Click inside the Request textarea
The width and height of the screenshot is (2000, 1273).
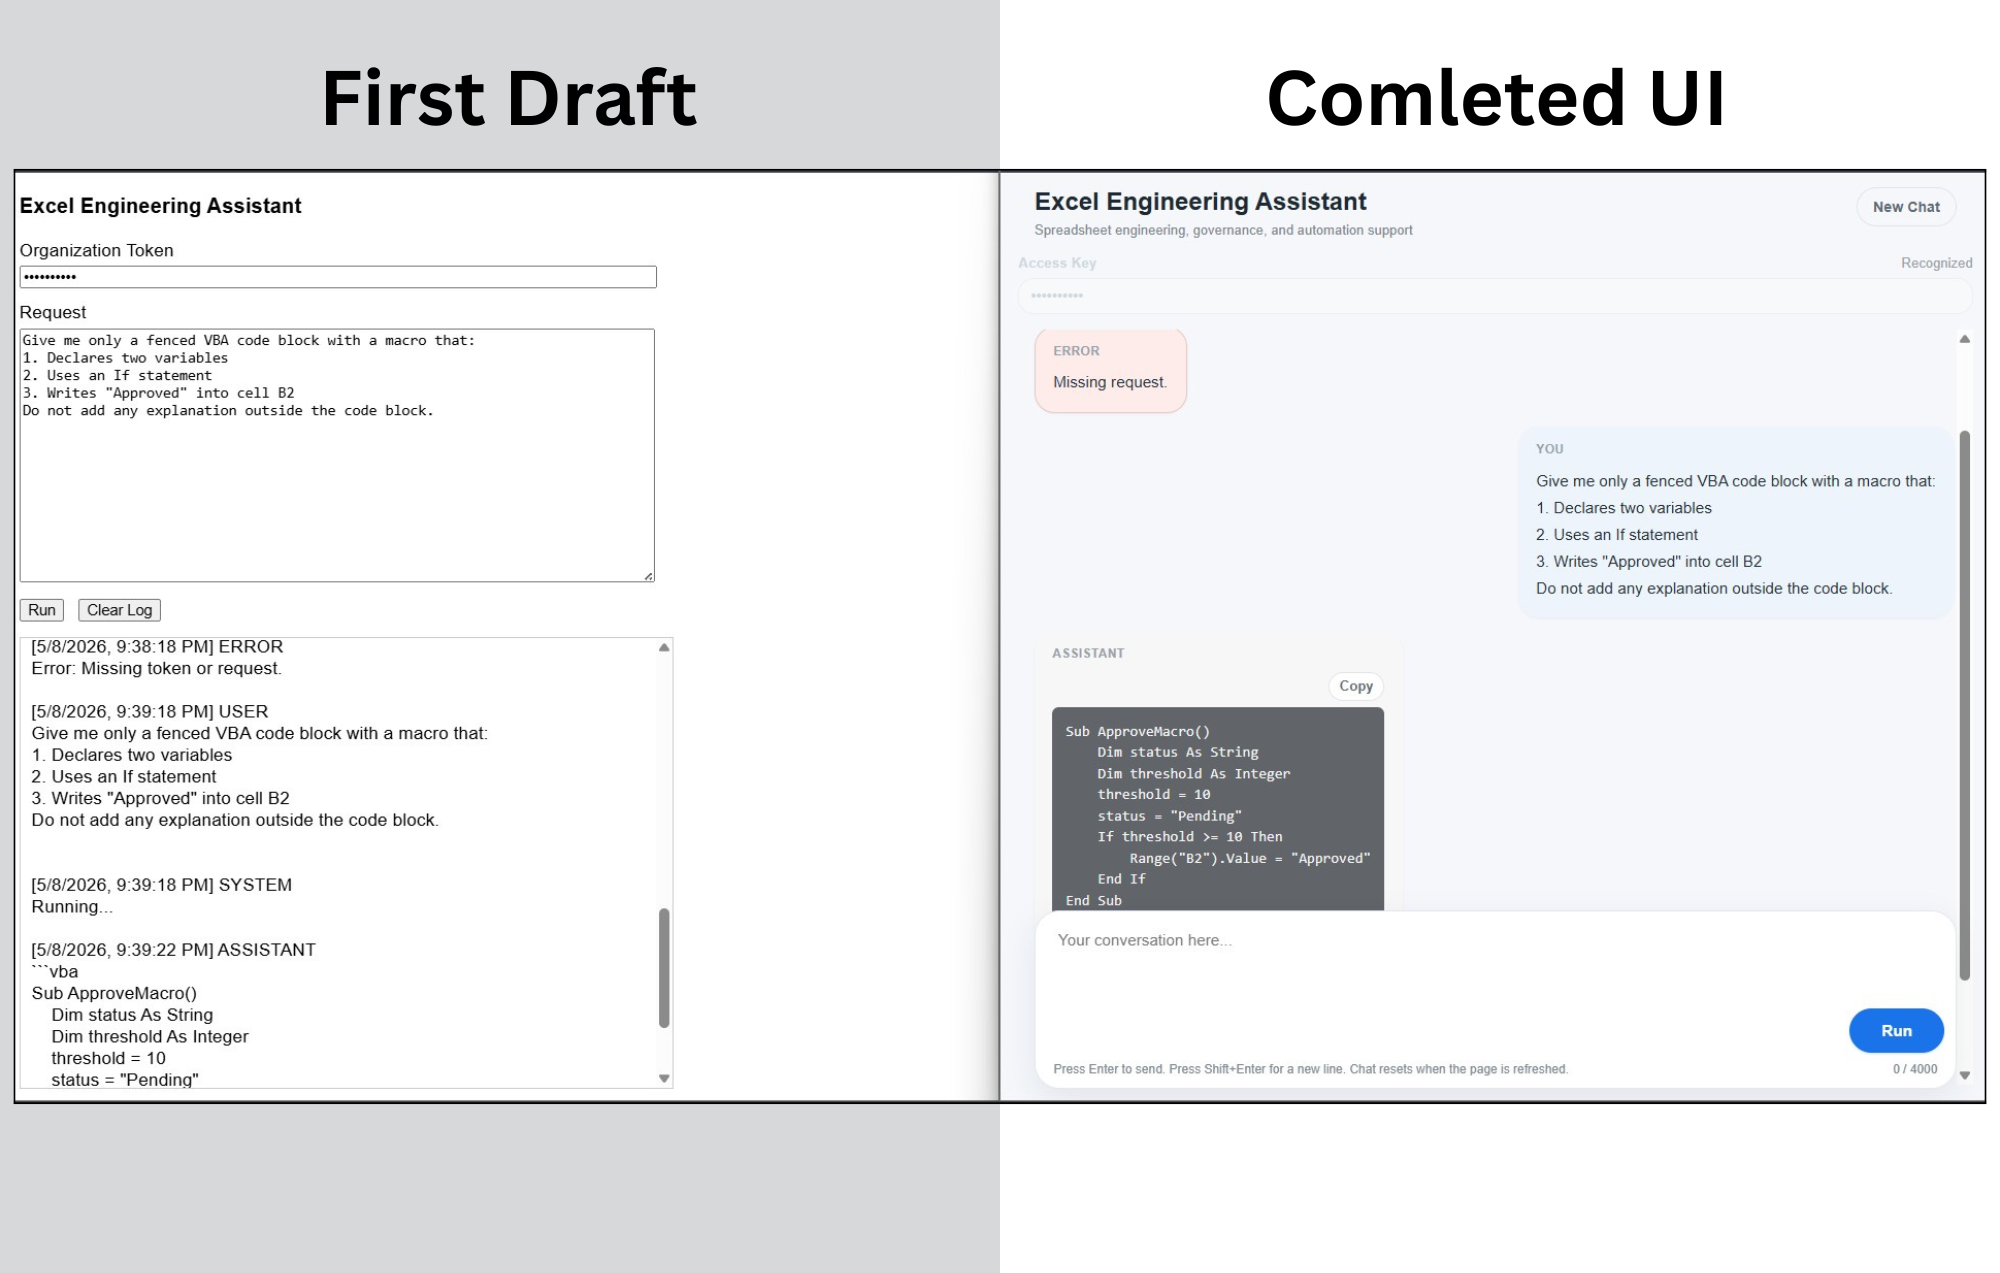tap(337, 455)
